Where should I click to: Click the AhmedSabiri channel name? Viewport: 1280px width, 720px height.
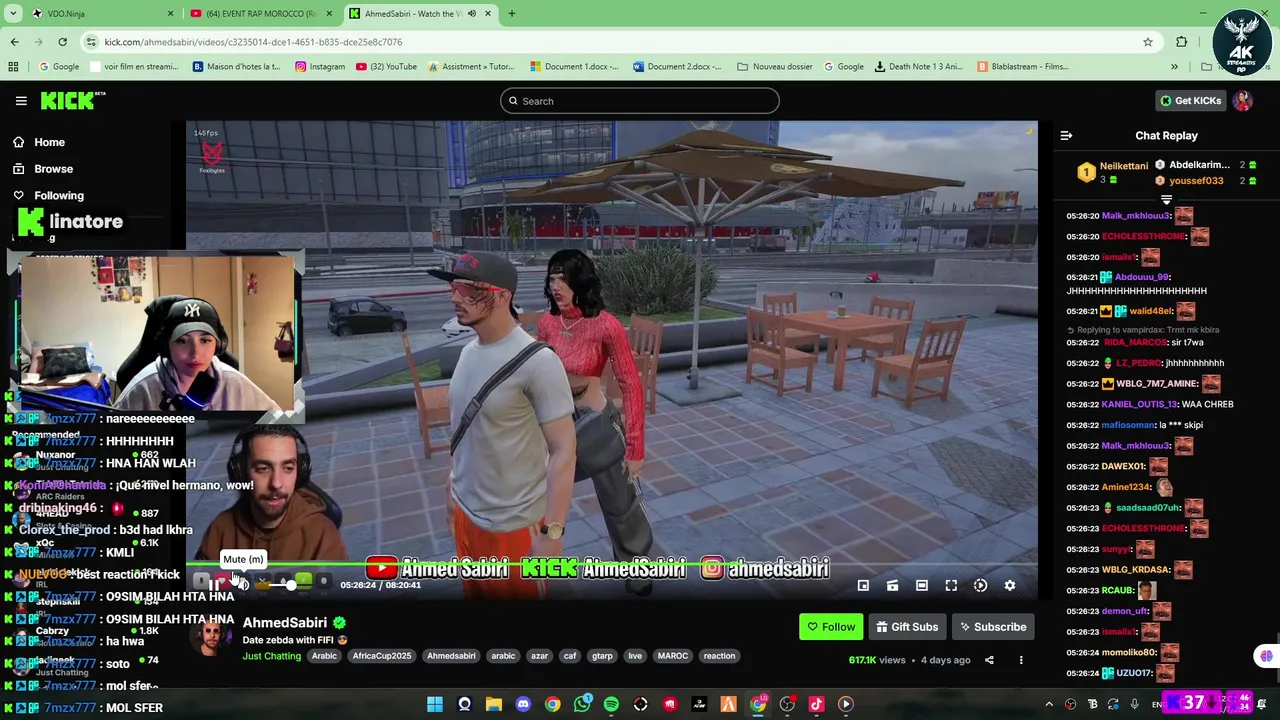285,623
